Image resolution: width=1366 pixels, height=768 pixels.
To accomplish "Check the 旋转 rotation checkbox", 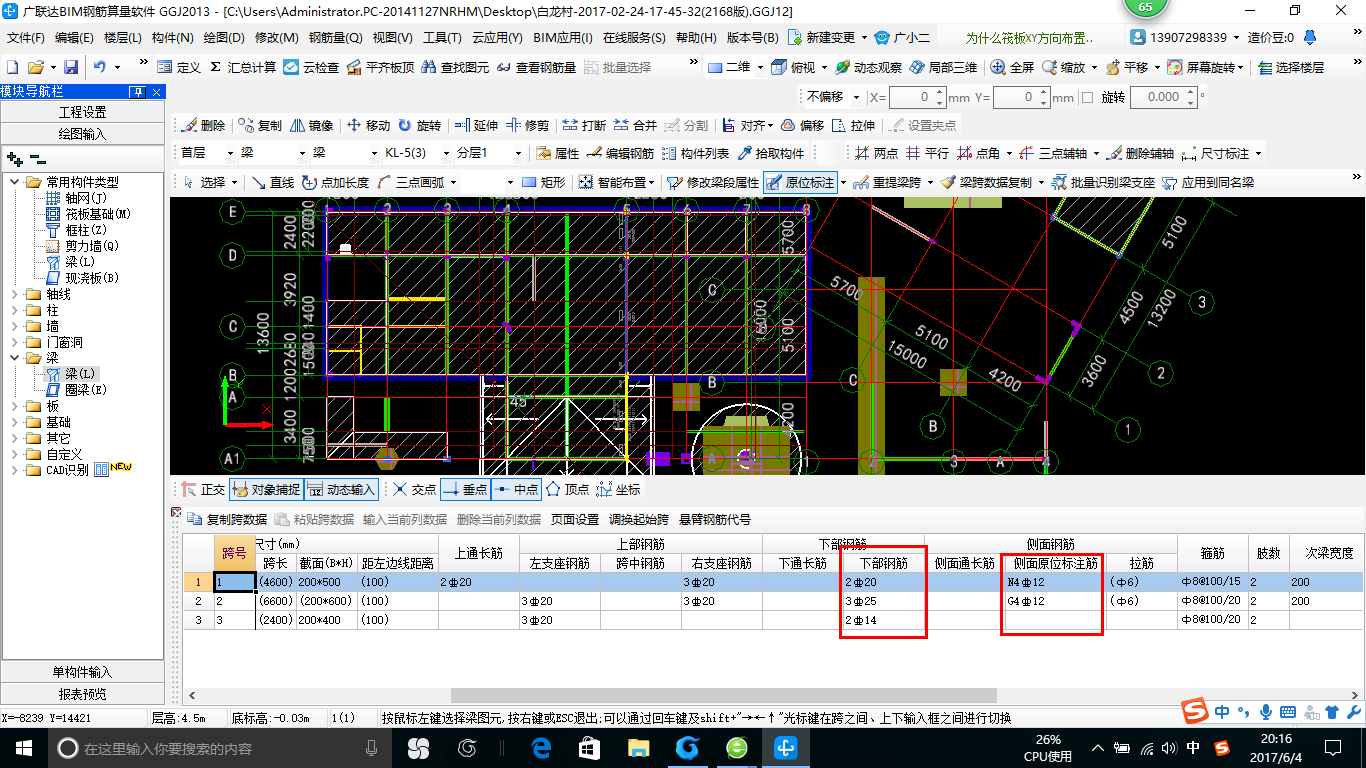I will tap(1088, 98).
